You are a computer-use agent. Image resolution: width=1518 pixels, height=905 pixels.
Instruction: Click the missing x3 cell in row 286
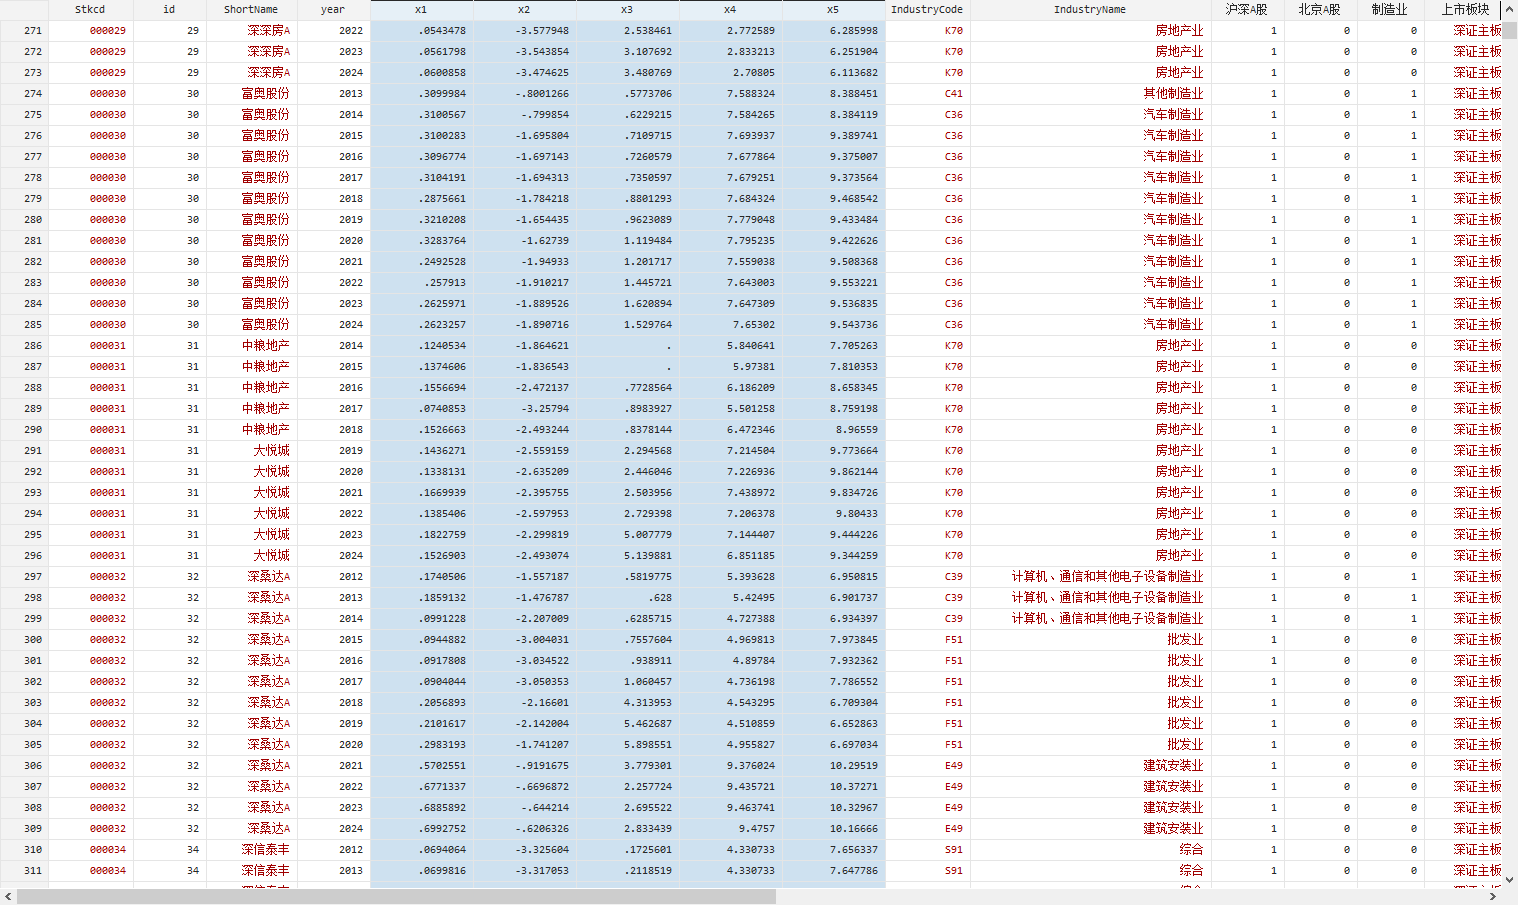point(627,345)
